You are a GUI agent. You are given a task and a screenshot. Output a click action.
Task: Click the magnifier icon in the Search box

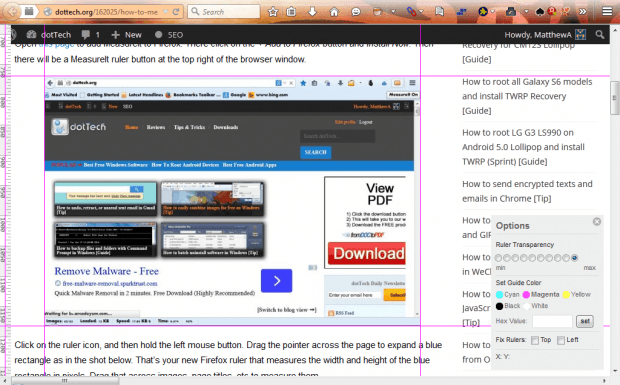pyautogui.click(x=195, y=11)
